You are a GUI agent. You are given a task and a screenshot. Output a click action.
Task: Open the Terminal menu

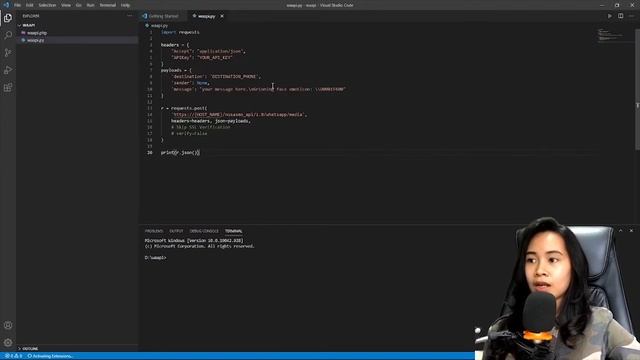click(x=108, y=5)
